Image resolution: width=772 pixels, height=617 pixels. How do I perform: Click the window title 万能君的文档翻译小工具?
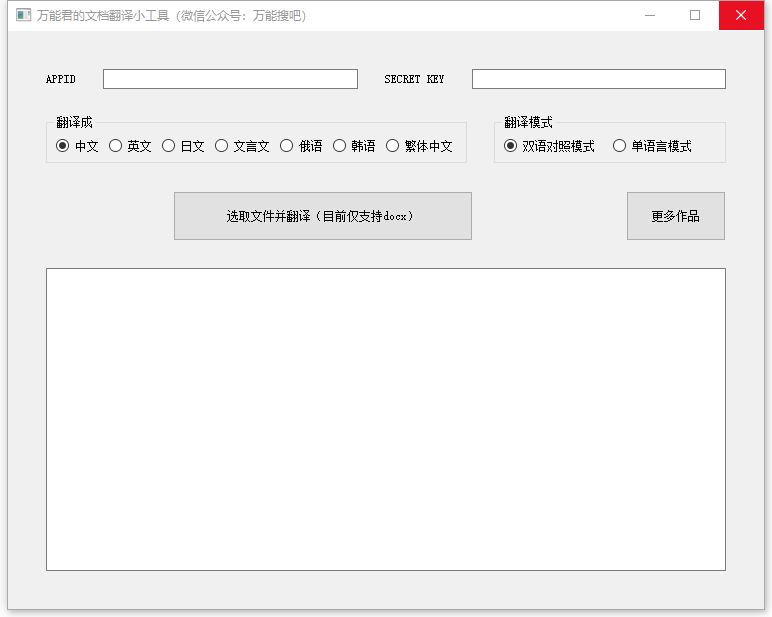103,16
